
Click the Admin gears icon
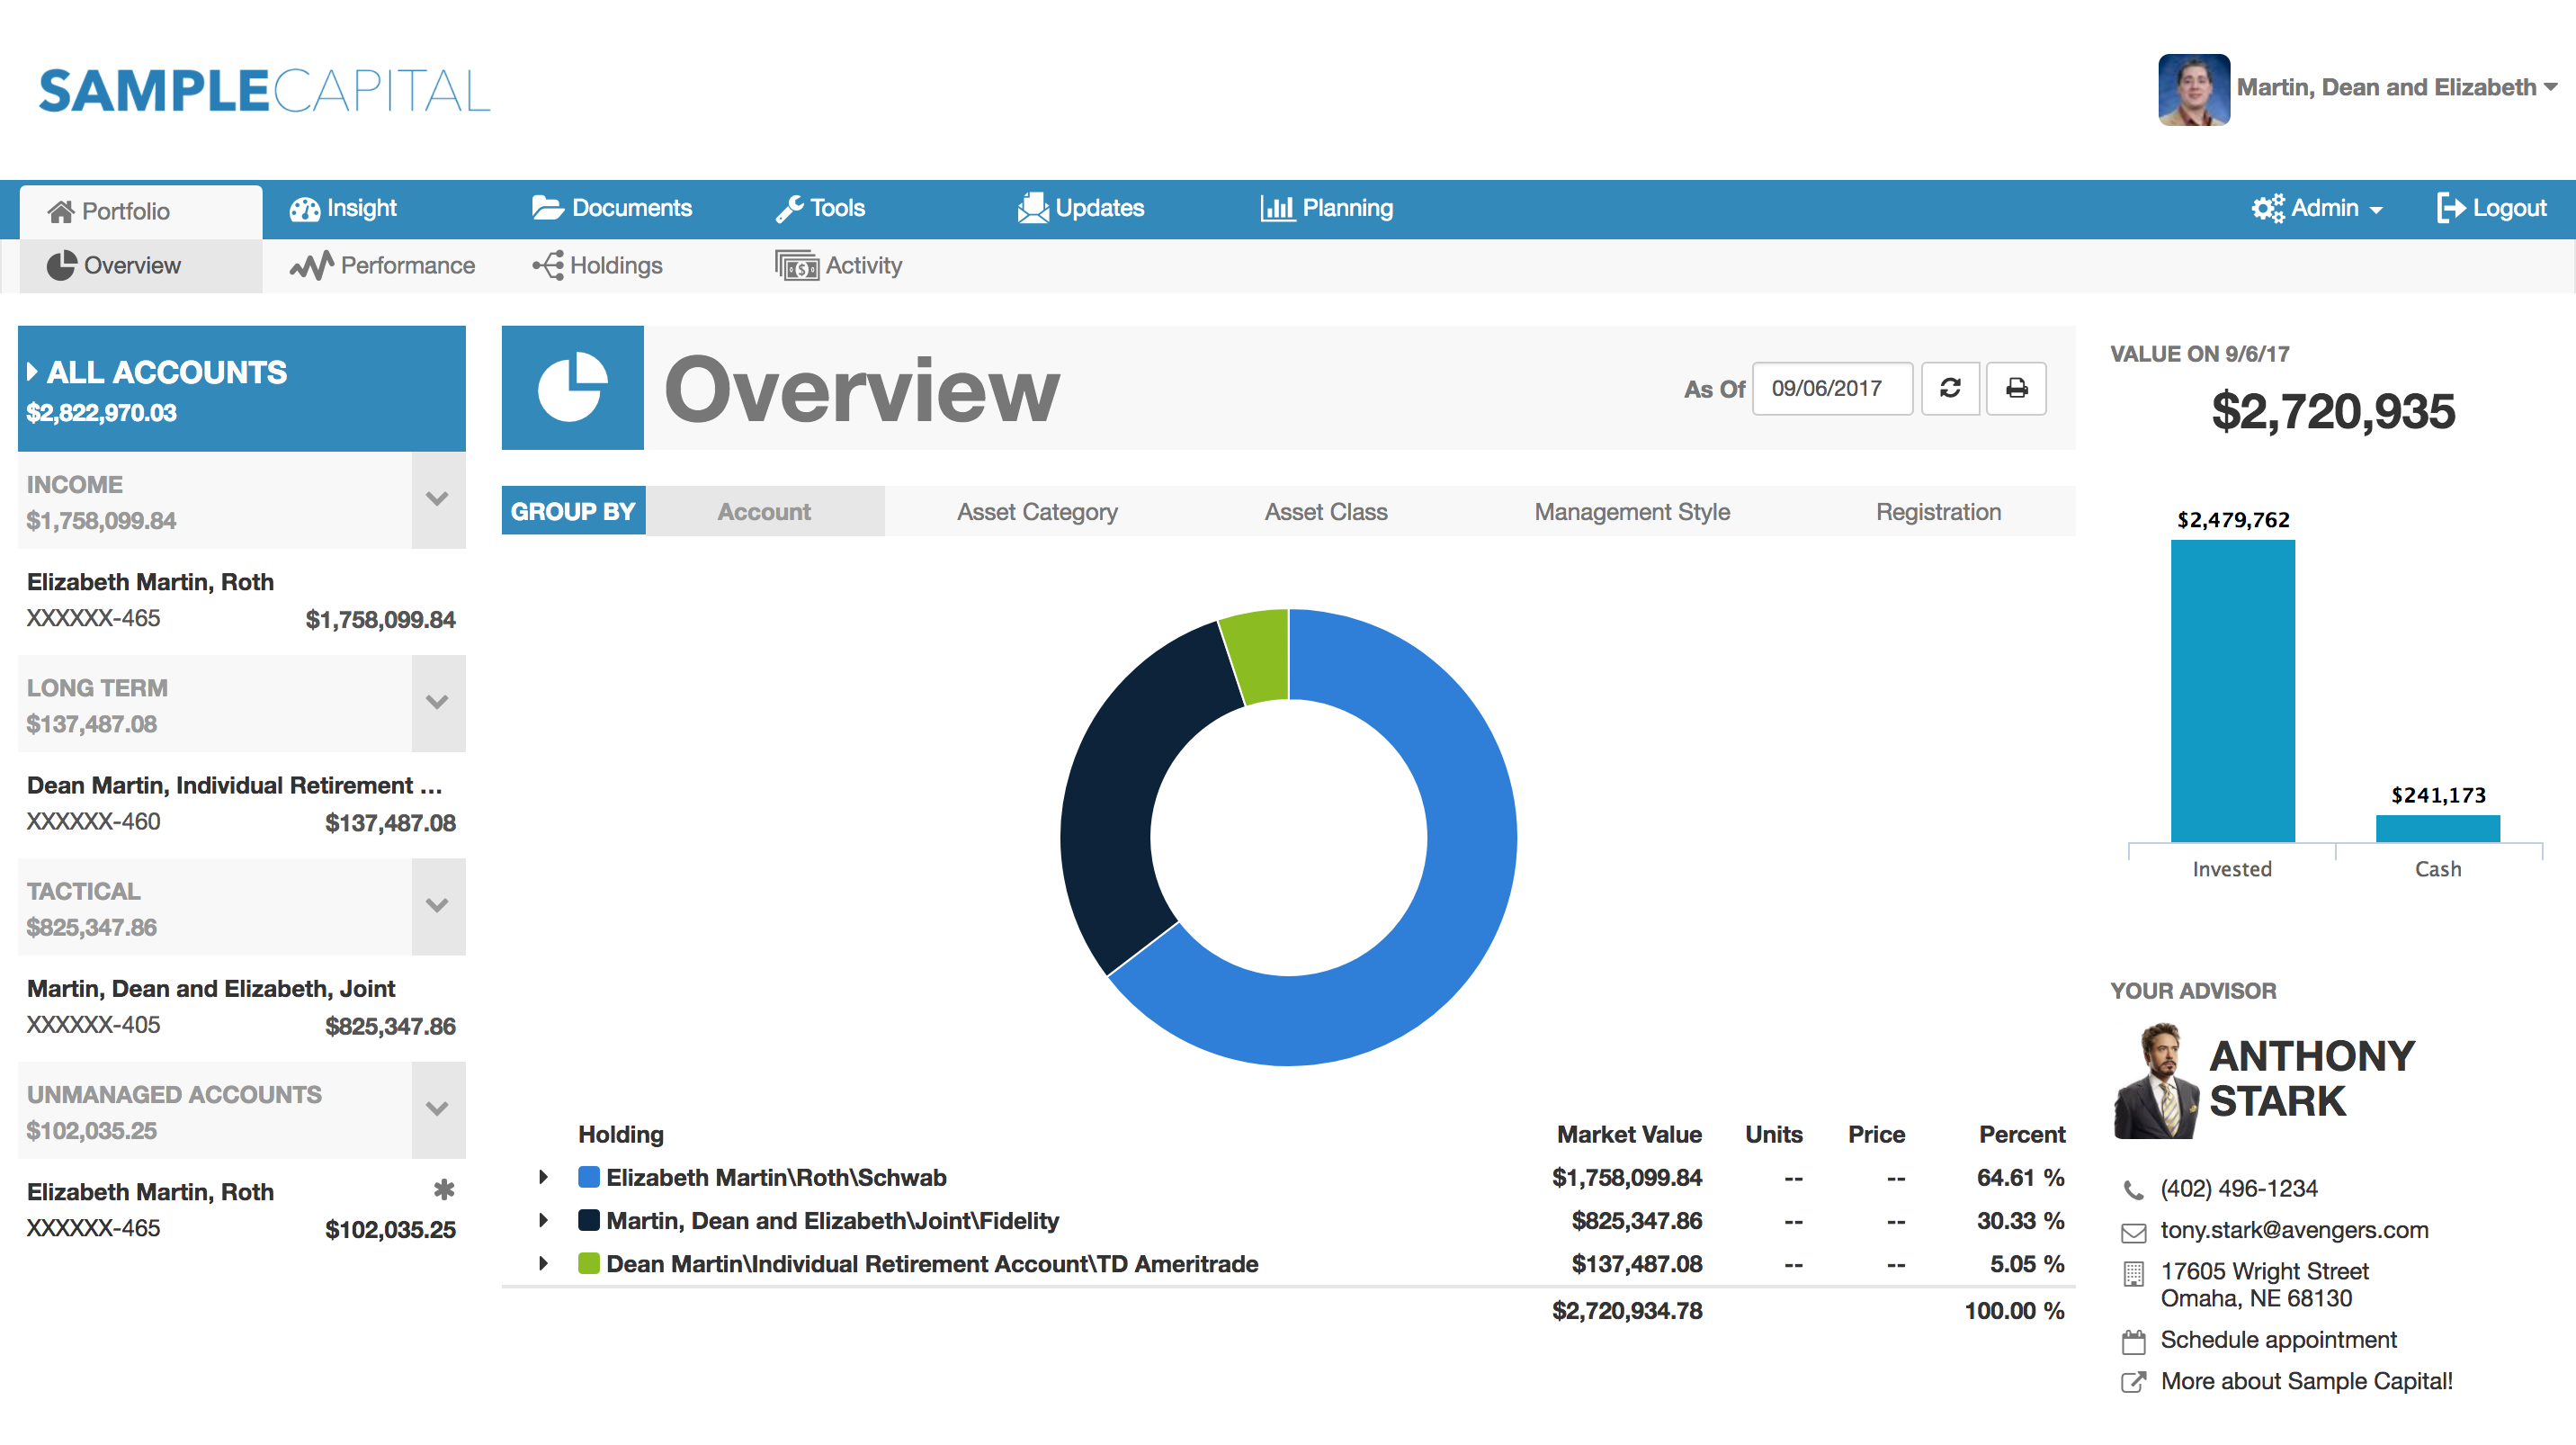click(2267, 208)
